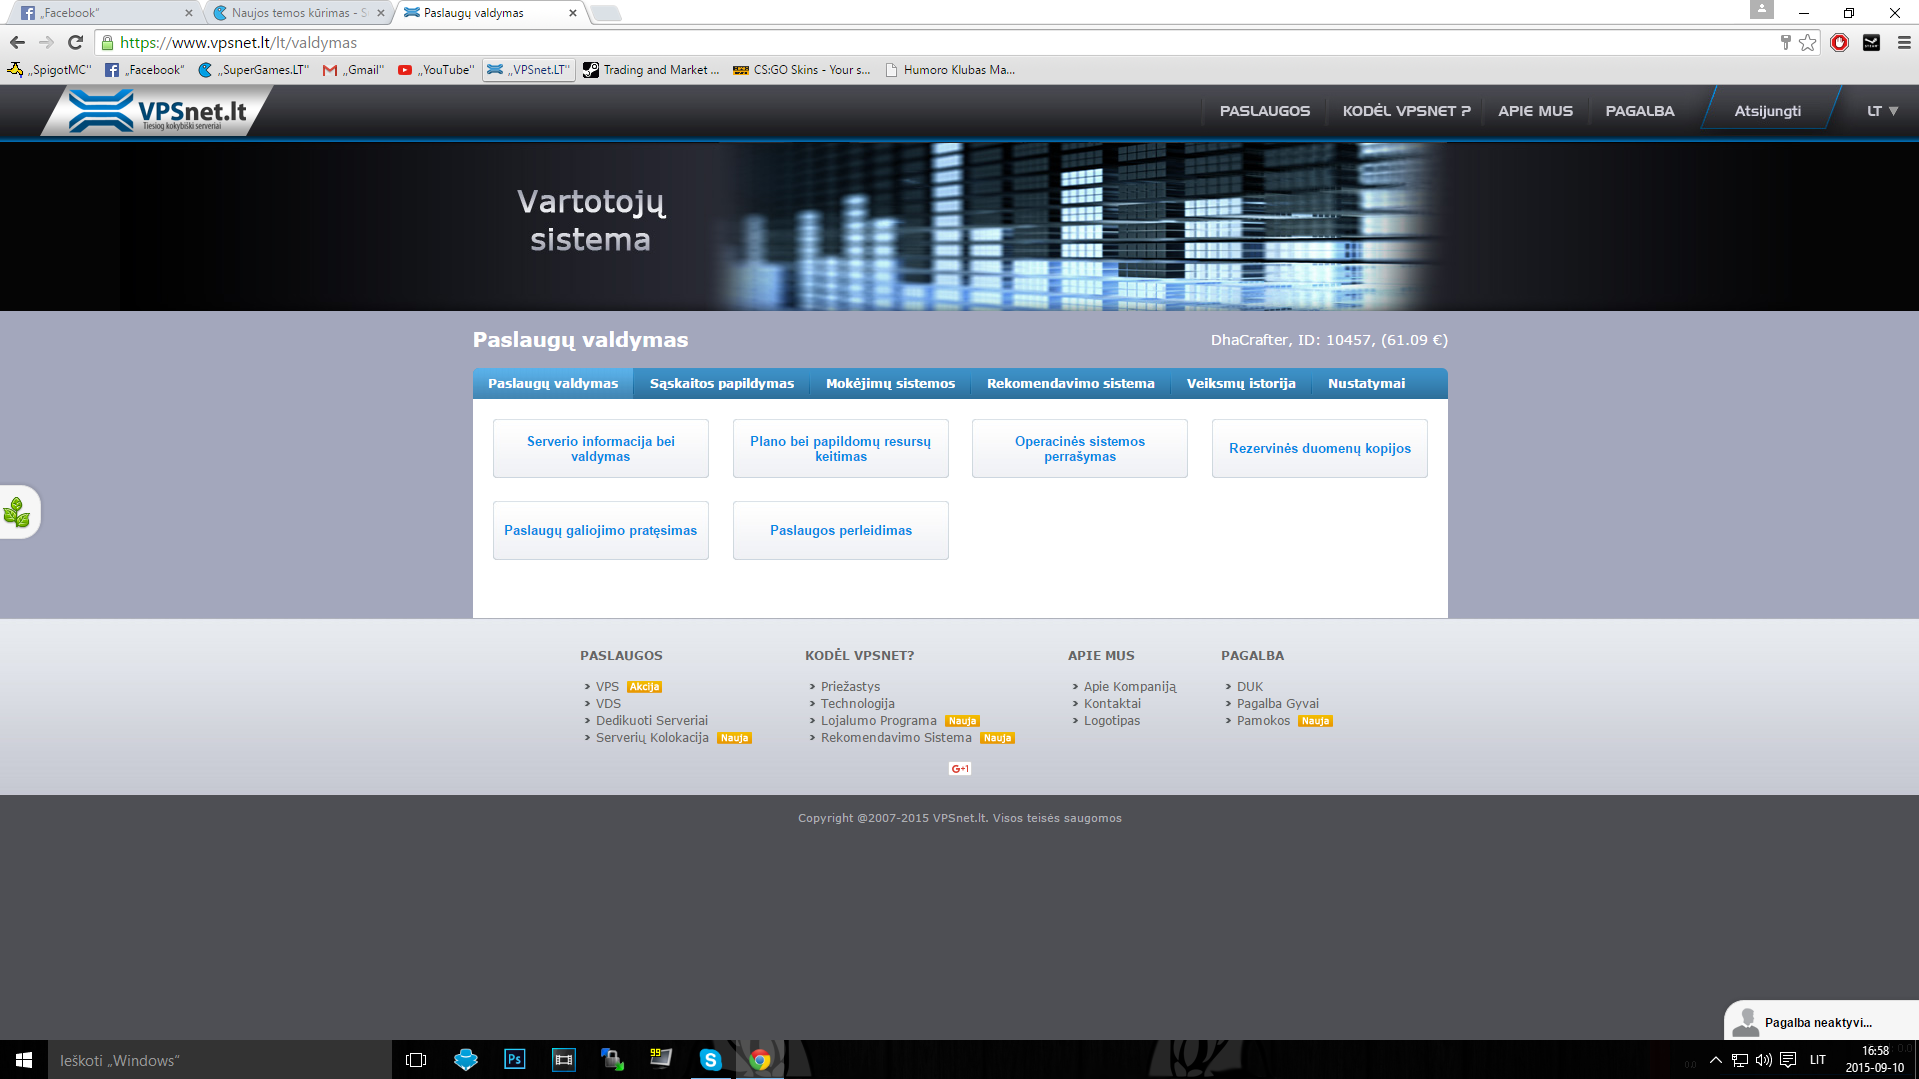Close the Paslaugų valdymas browser tab
The height and width of the screenshot is (1079, 1919).
coord(572,13)
